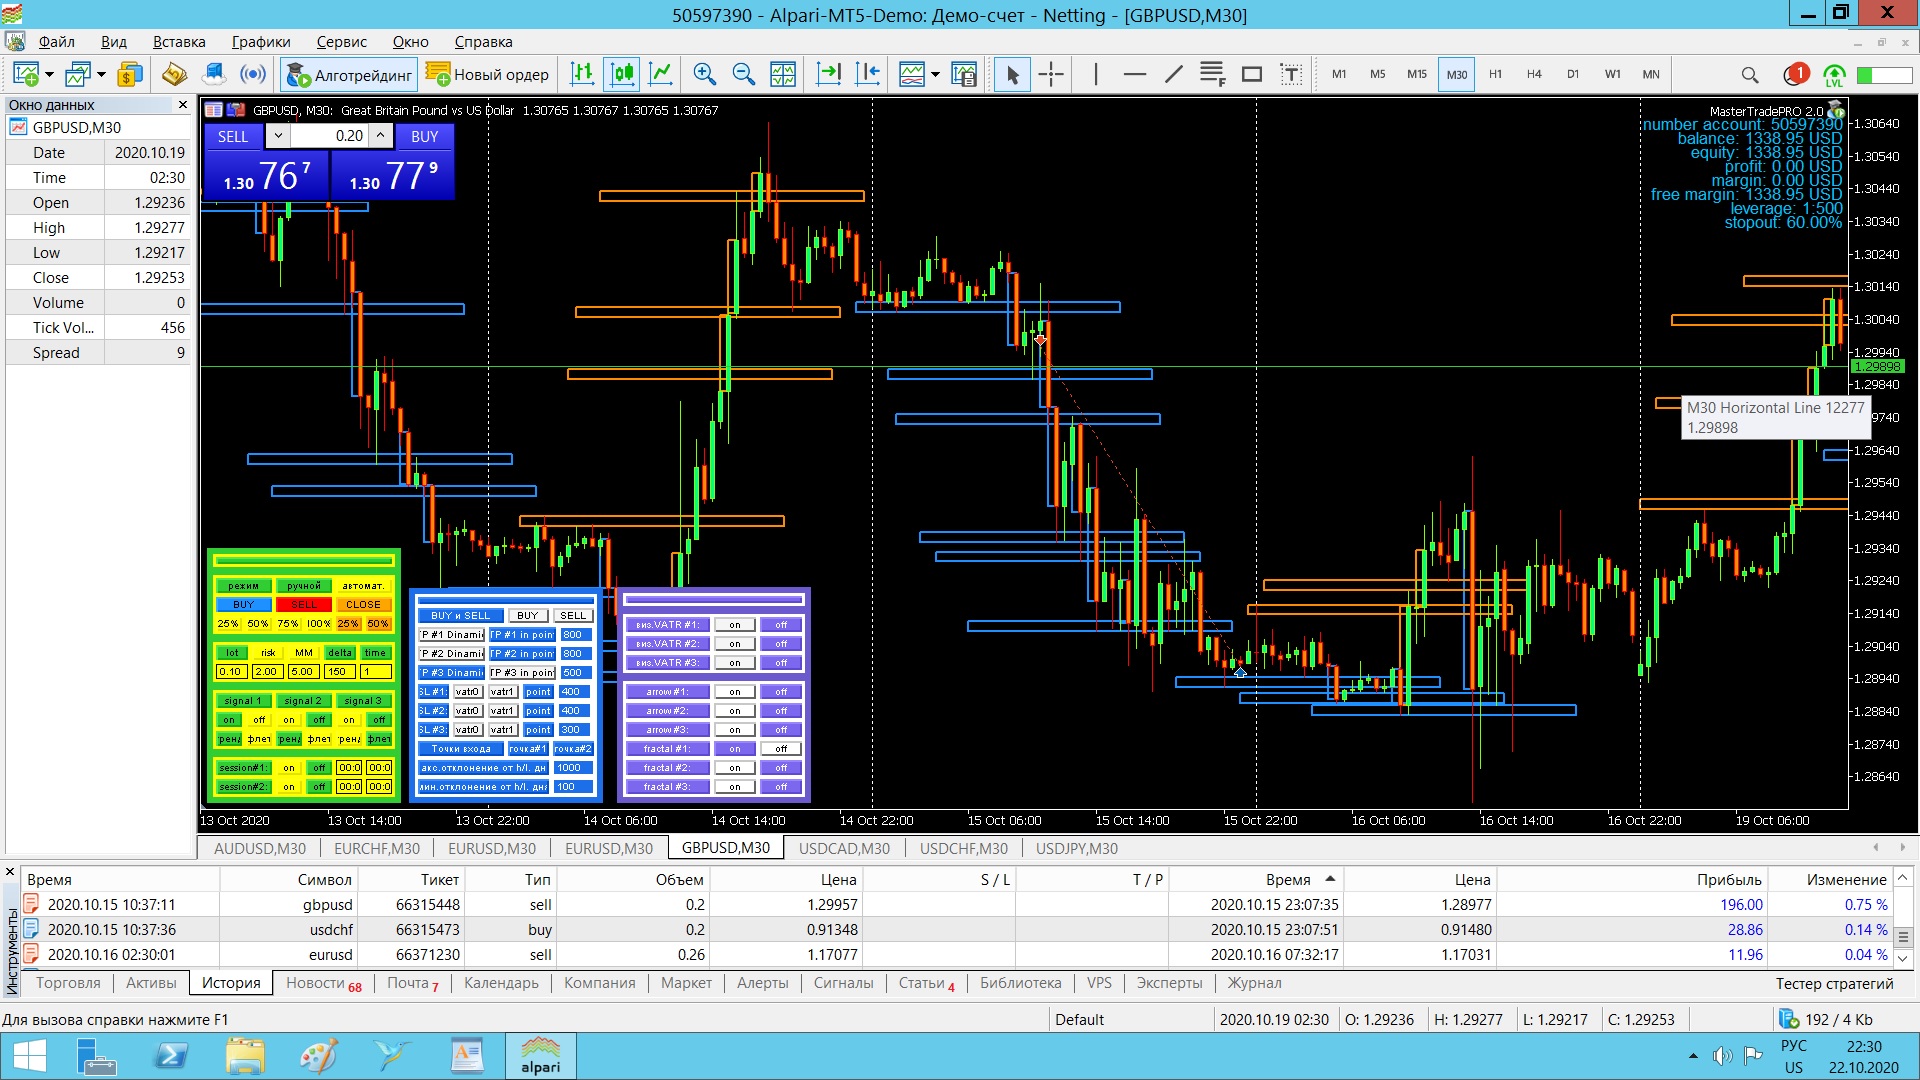The height and width of the screenshot is (1080, 1920).
Task: Select the crosshair cursor tool
Action: click(x=1051, y=74)
